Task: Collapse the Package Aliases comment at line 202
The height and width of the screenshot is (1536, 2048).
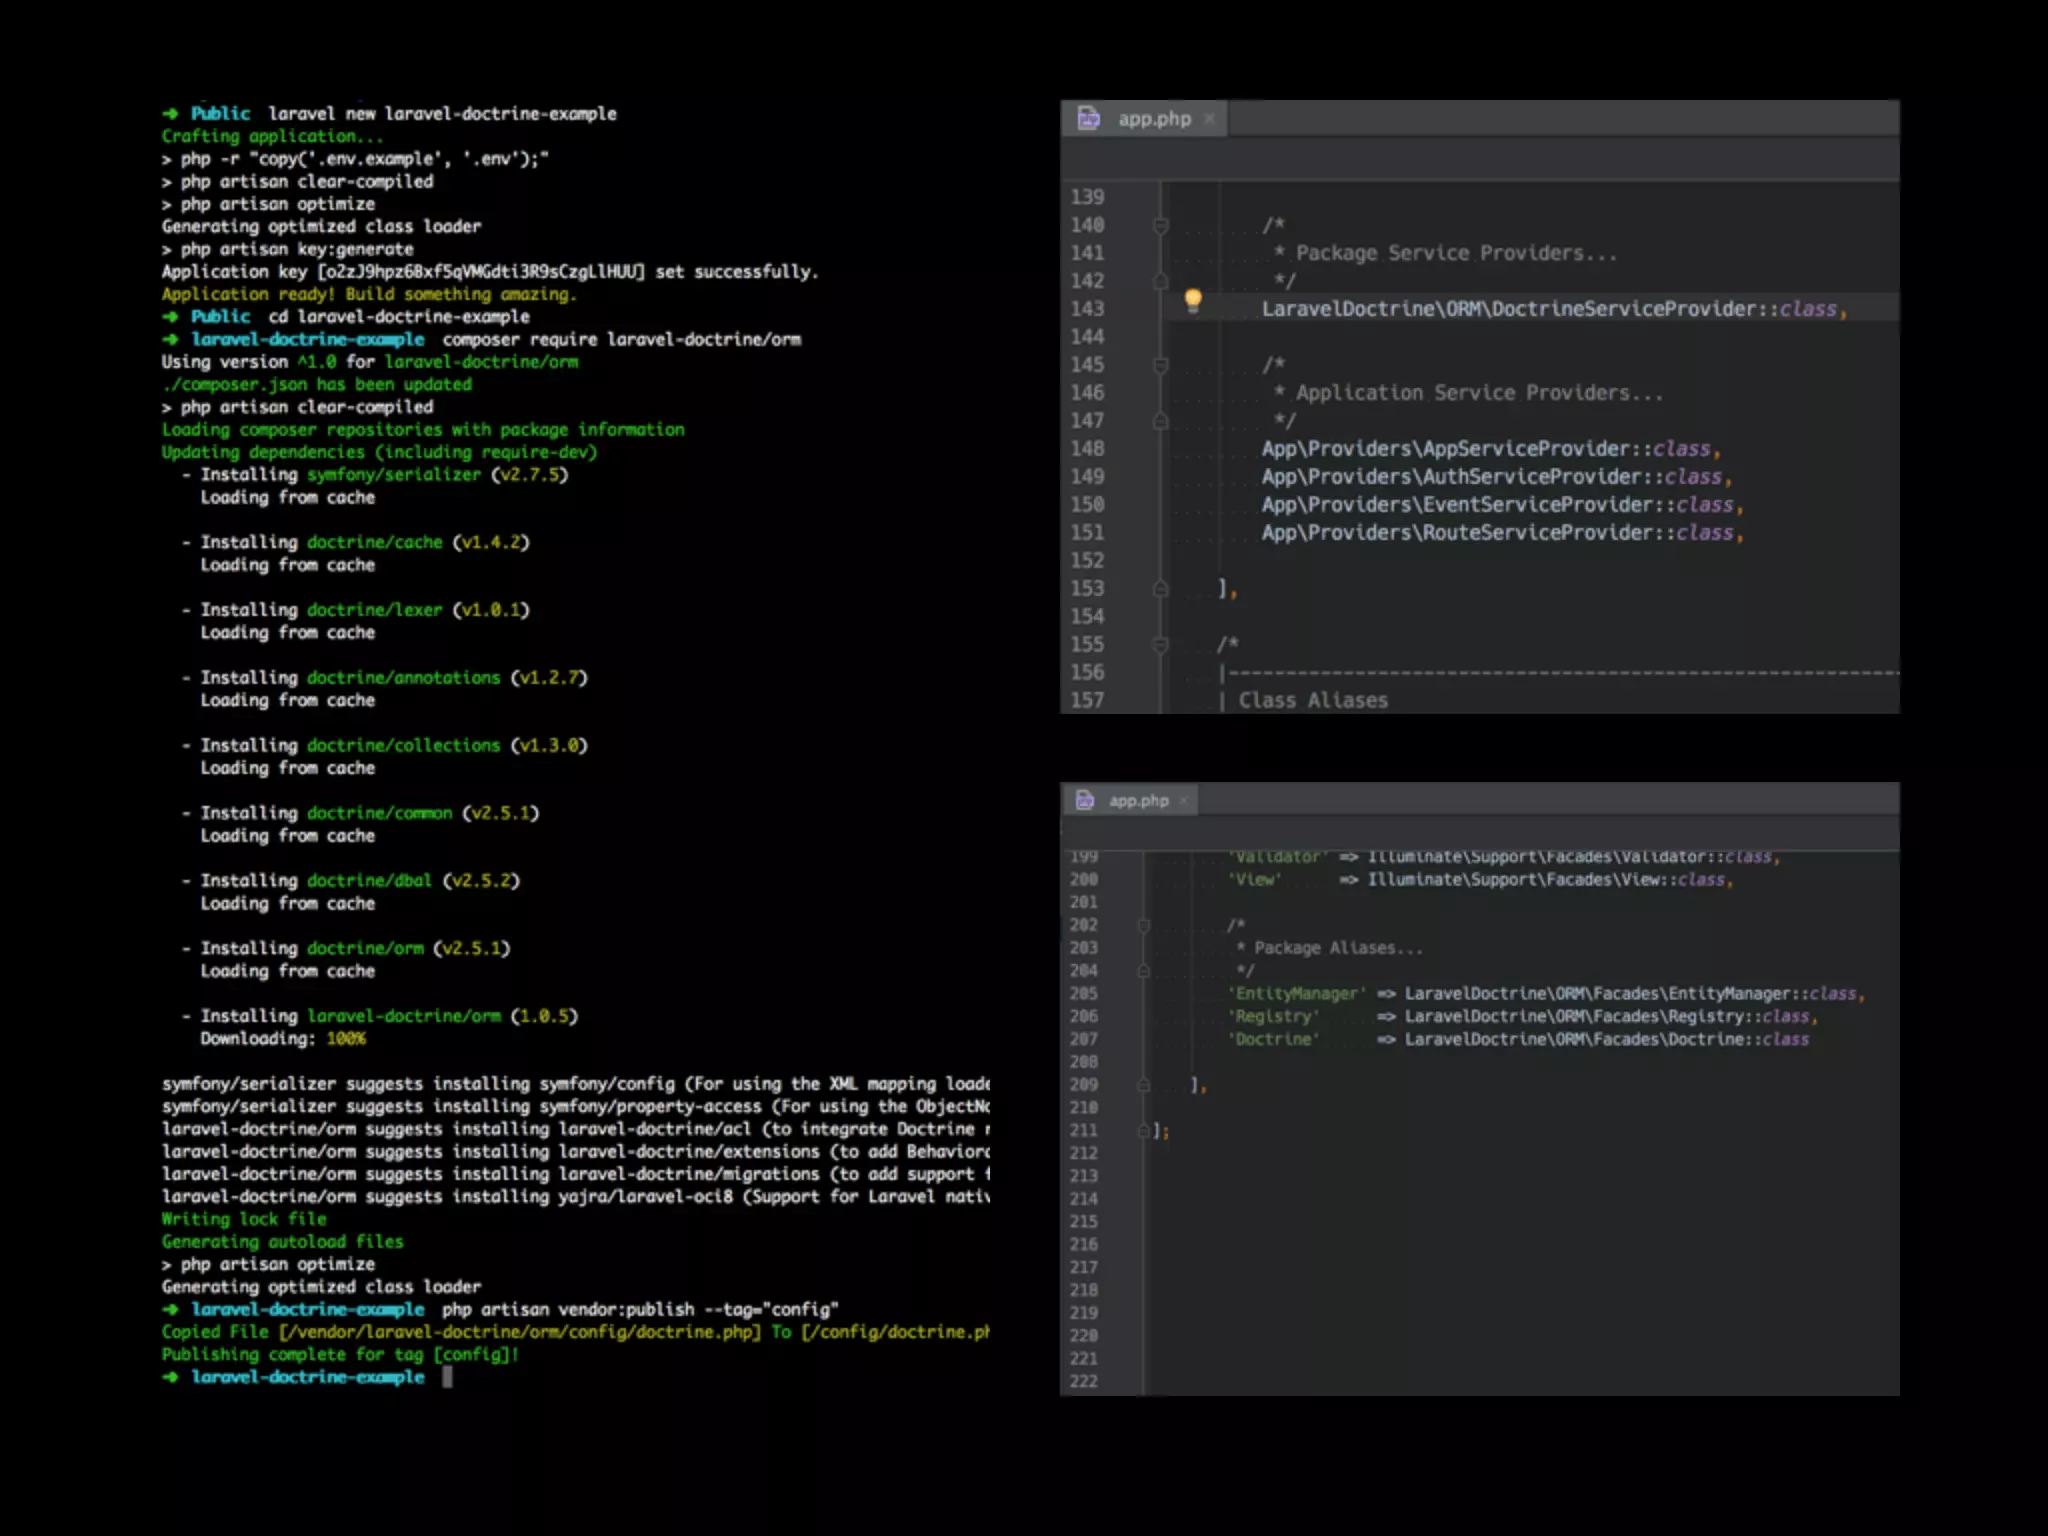Action: click(1144, 925)
